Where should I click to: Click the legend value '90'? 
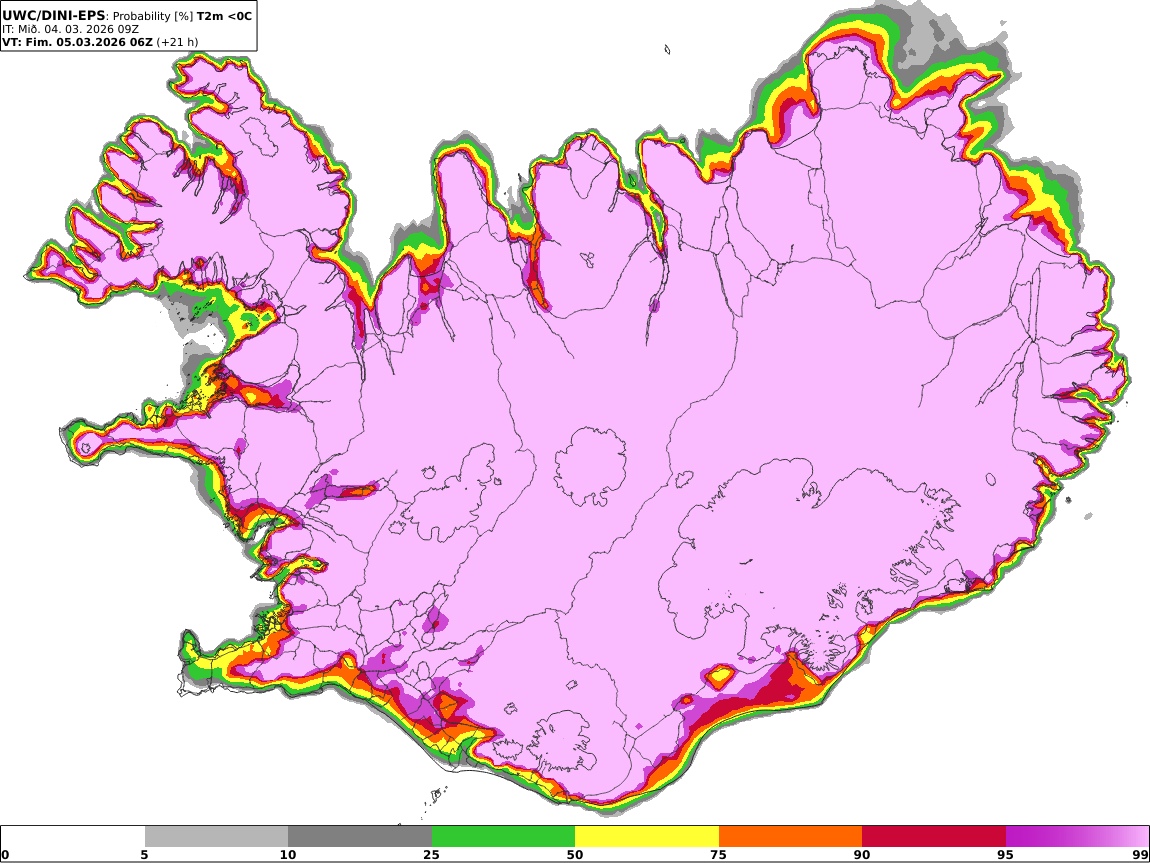[862, 855]
